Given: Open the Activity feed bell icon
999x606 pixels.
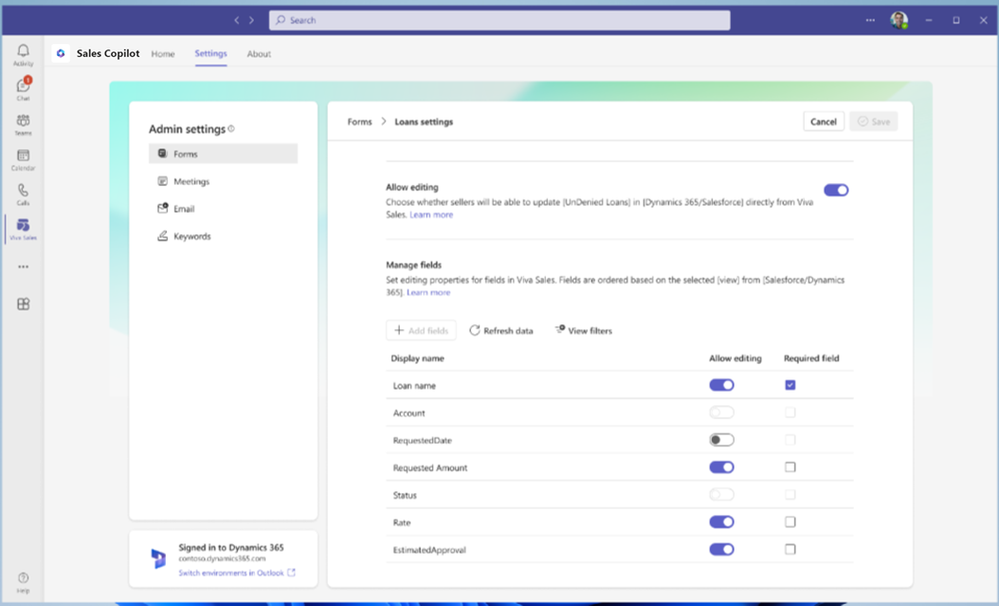Looking at the screenshot, I should (23, 50).
